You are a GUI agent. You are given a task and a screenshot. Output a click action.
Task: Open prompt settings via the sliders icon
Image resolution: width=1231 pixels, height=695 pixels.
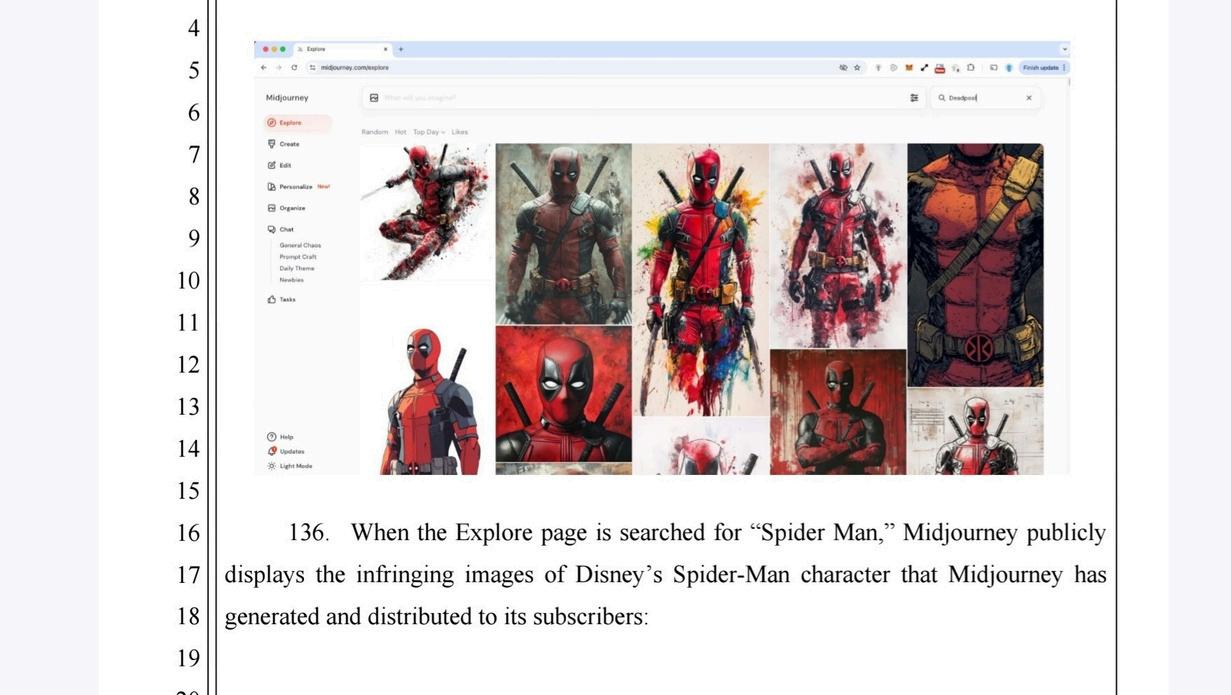pos(914,98)
